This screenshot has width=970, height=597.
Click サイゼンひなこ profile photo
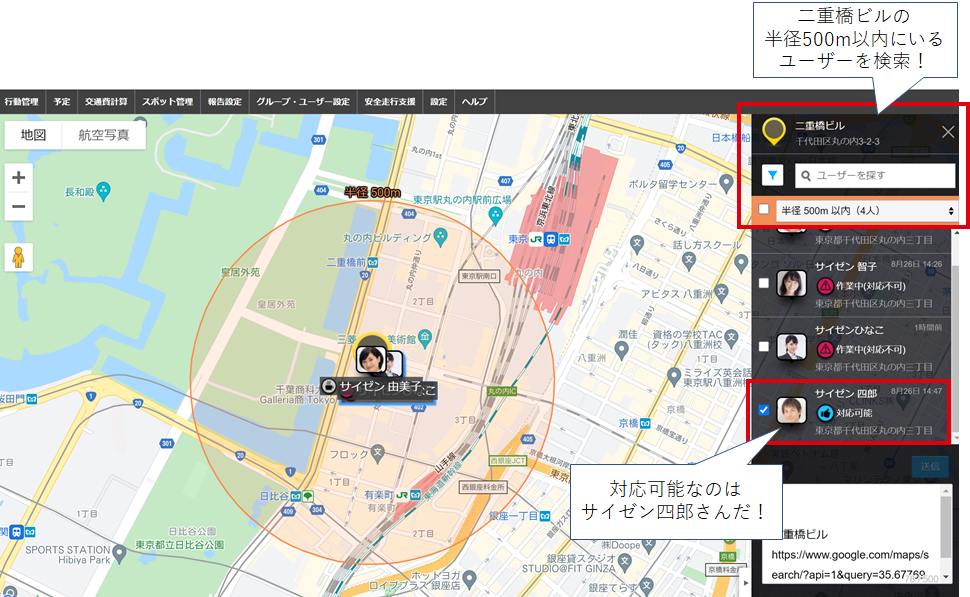coord(792,347)
